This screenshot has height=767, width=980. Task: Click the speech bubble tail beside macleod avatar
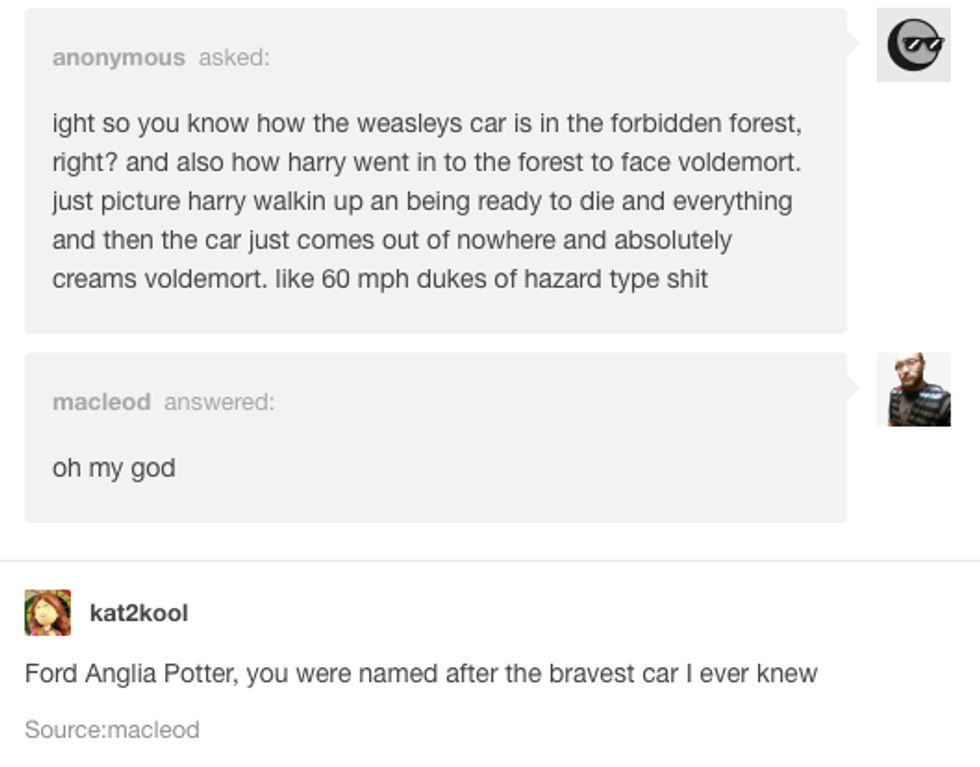click(853, 389)
